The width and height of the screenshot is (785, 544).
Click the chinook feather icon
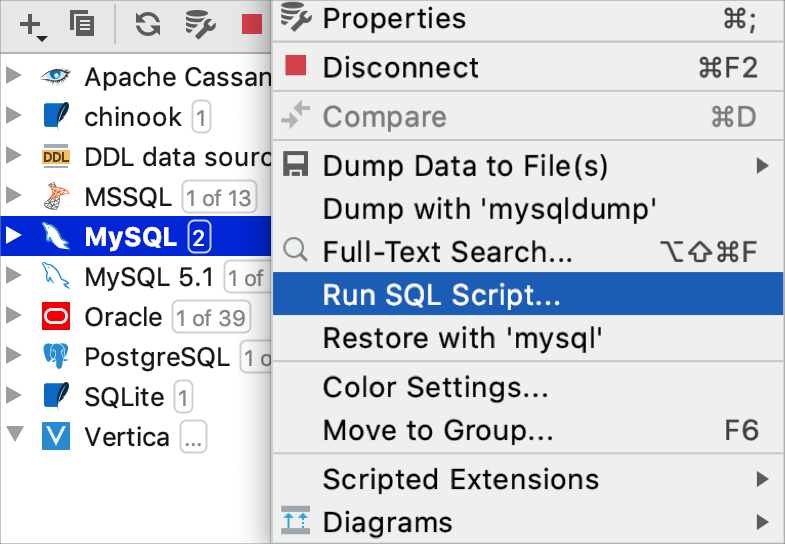pos(56,116)
